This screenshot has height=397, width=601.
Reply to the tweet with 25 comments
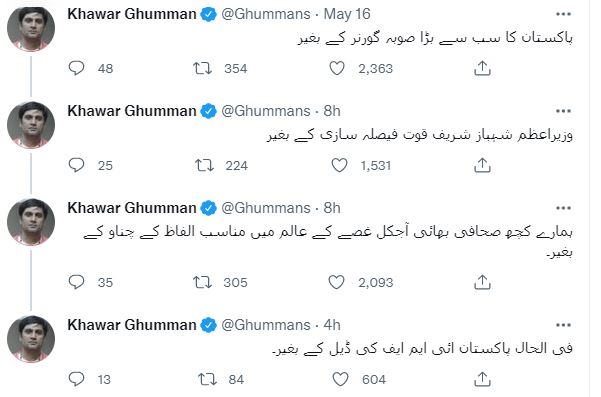76,165
